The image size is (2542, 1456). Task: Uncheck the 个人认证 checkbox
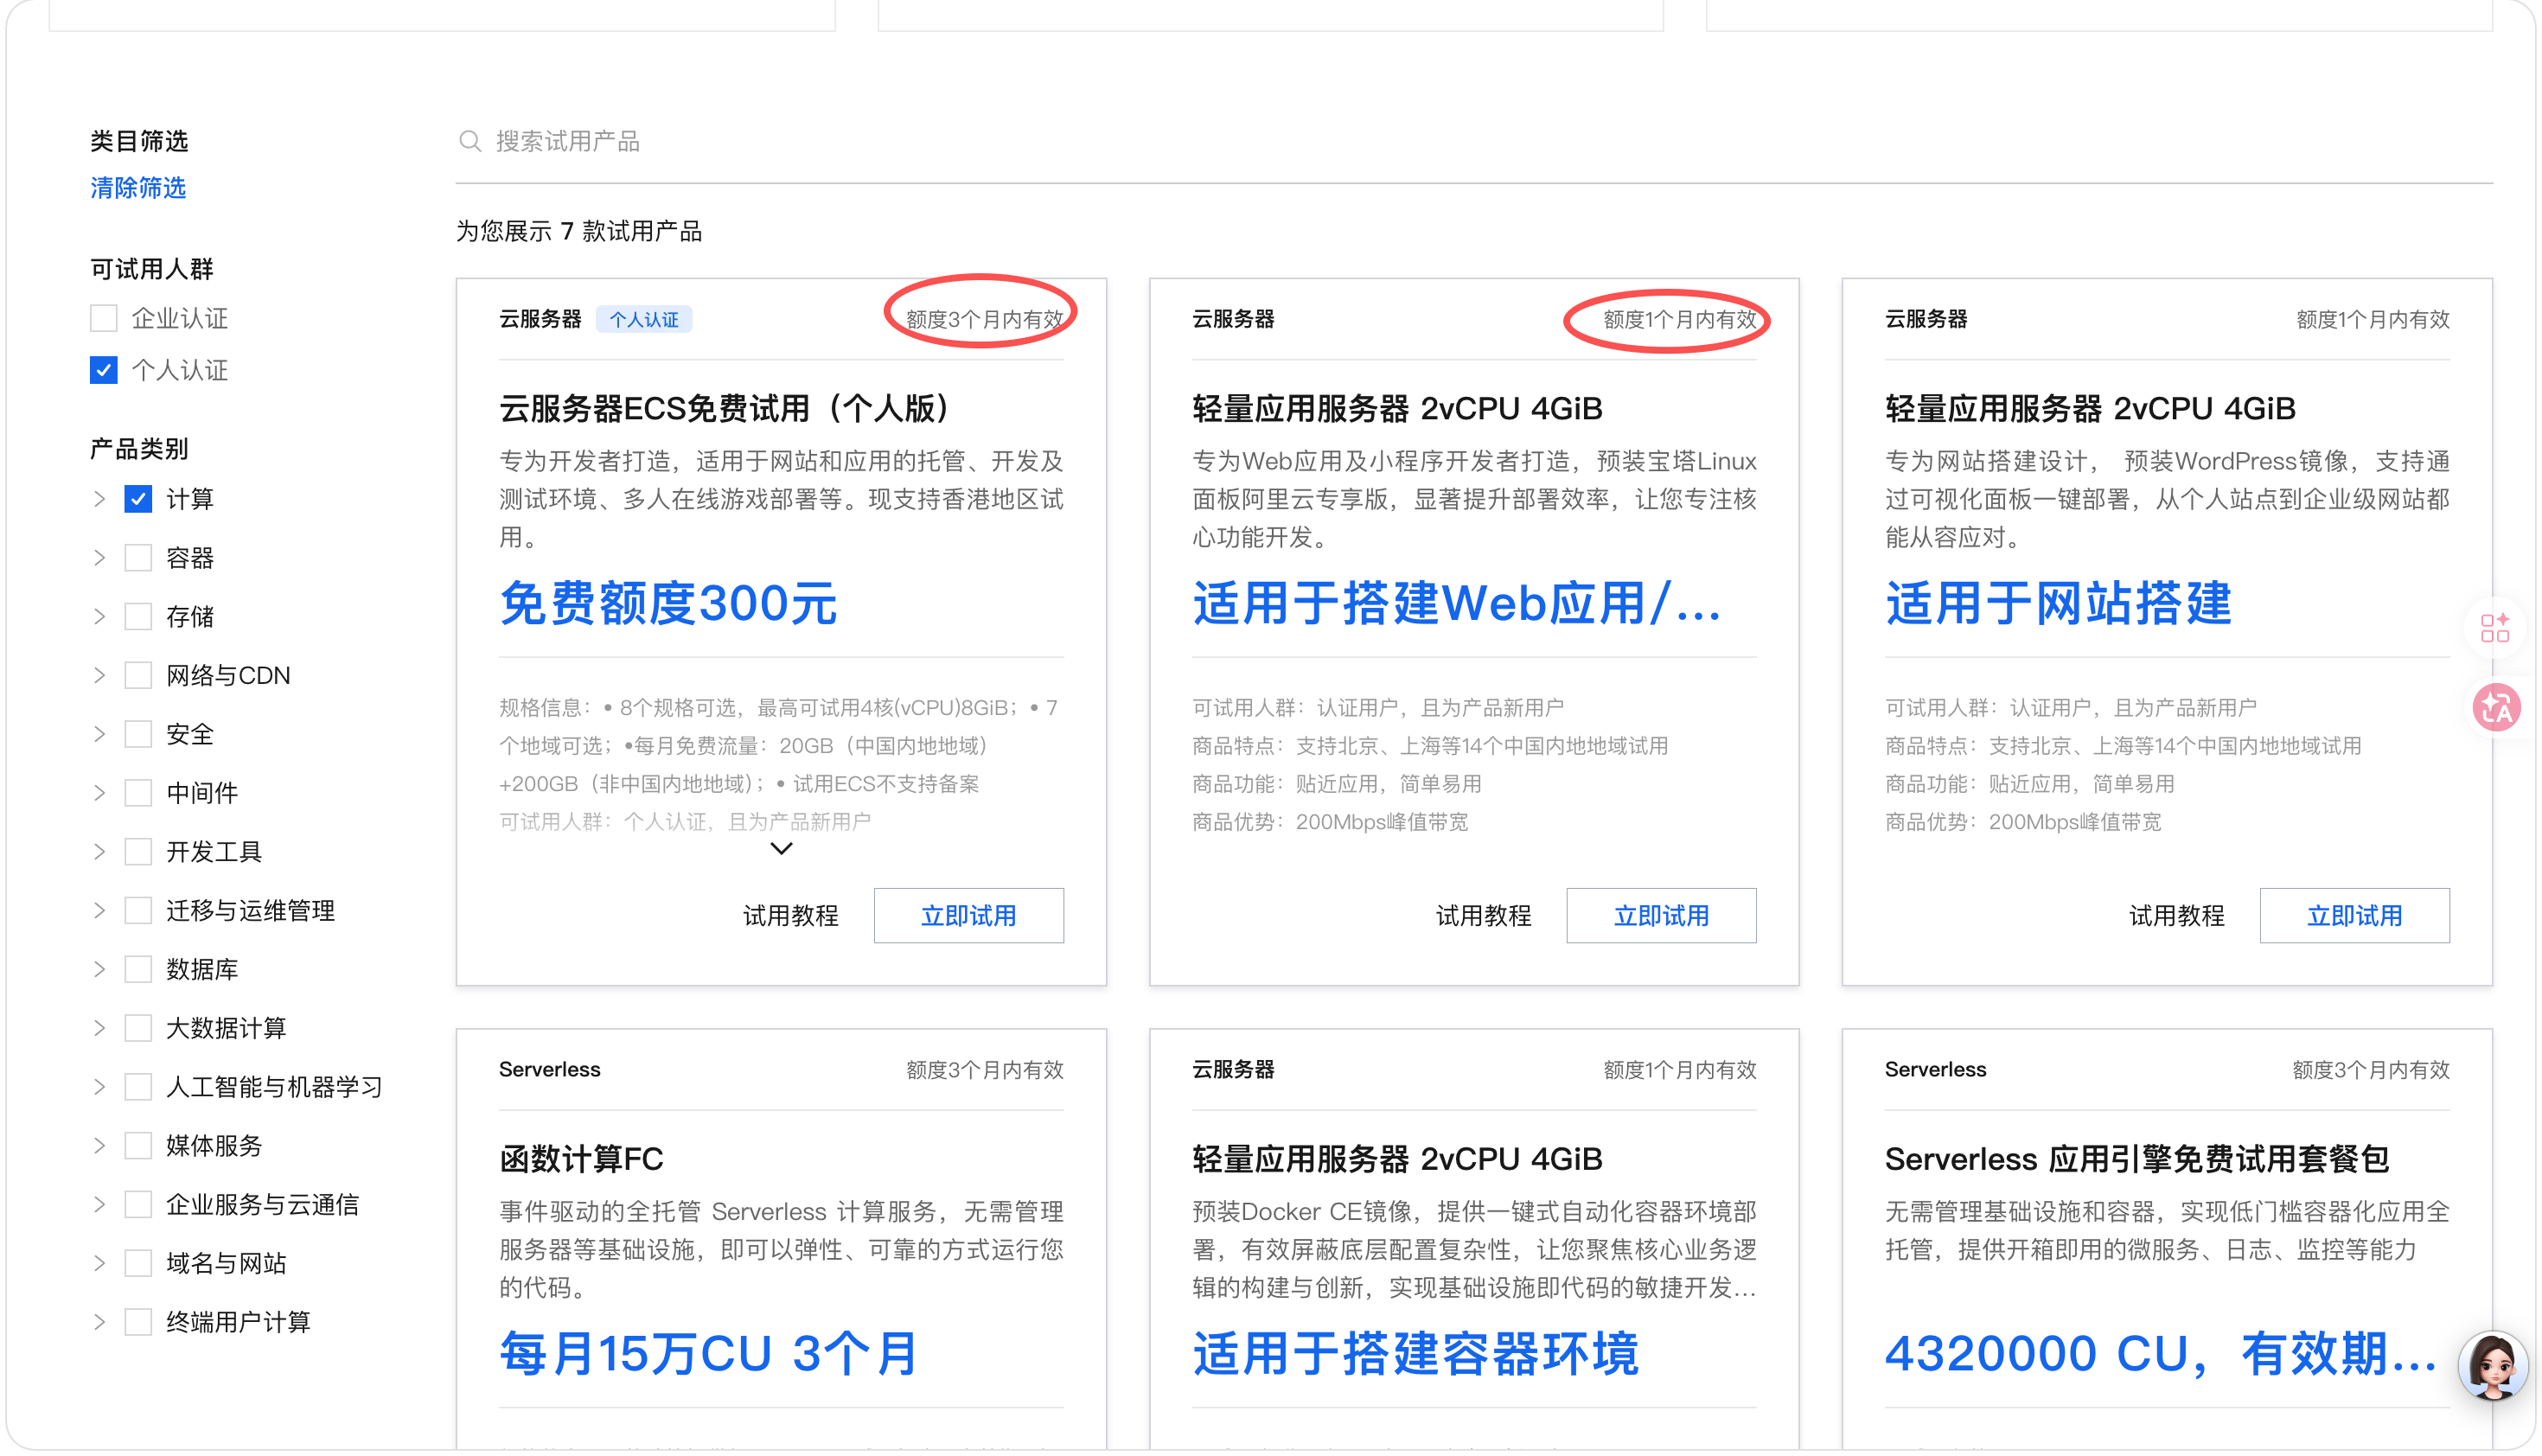104,370
